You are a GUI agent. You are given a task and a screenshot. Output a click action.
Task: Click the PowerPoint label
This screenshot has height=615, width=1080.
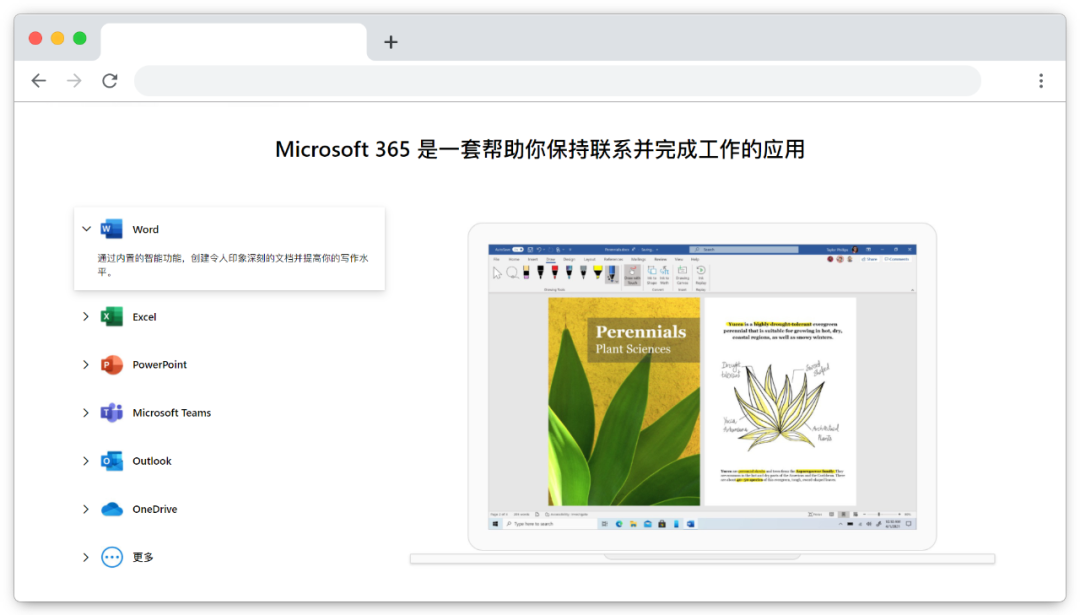point(159,364)
